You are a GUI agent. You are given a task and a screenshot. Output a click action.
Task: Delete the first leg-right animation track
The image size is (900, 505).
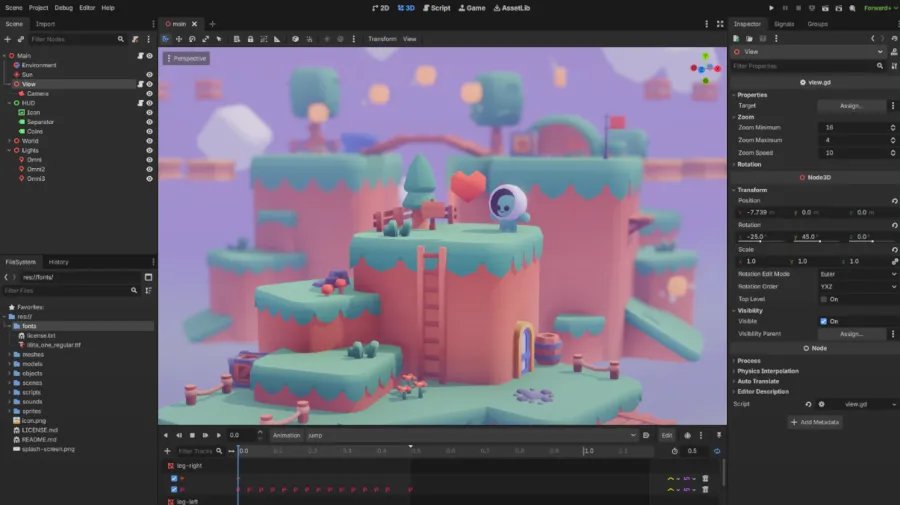tap(705, 478)
